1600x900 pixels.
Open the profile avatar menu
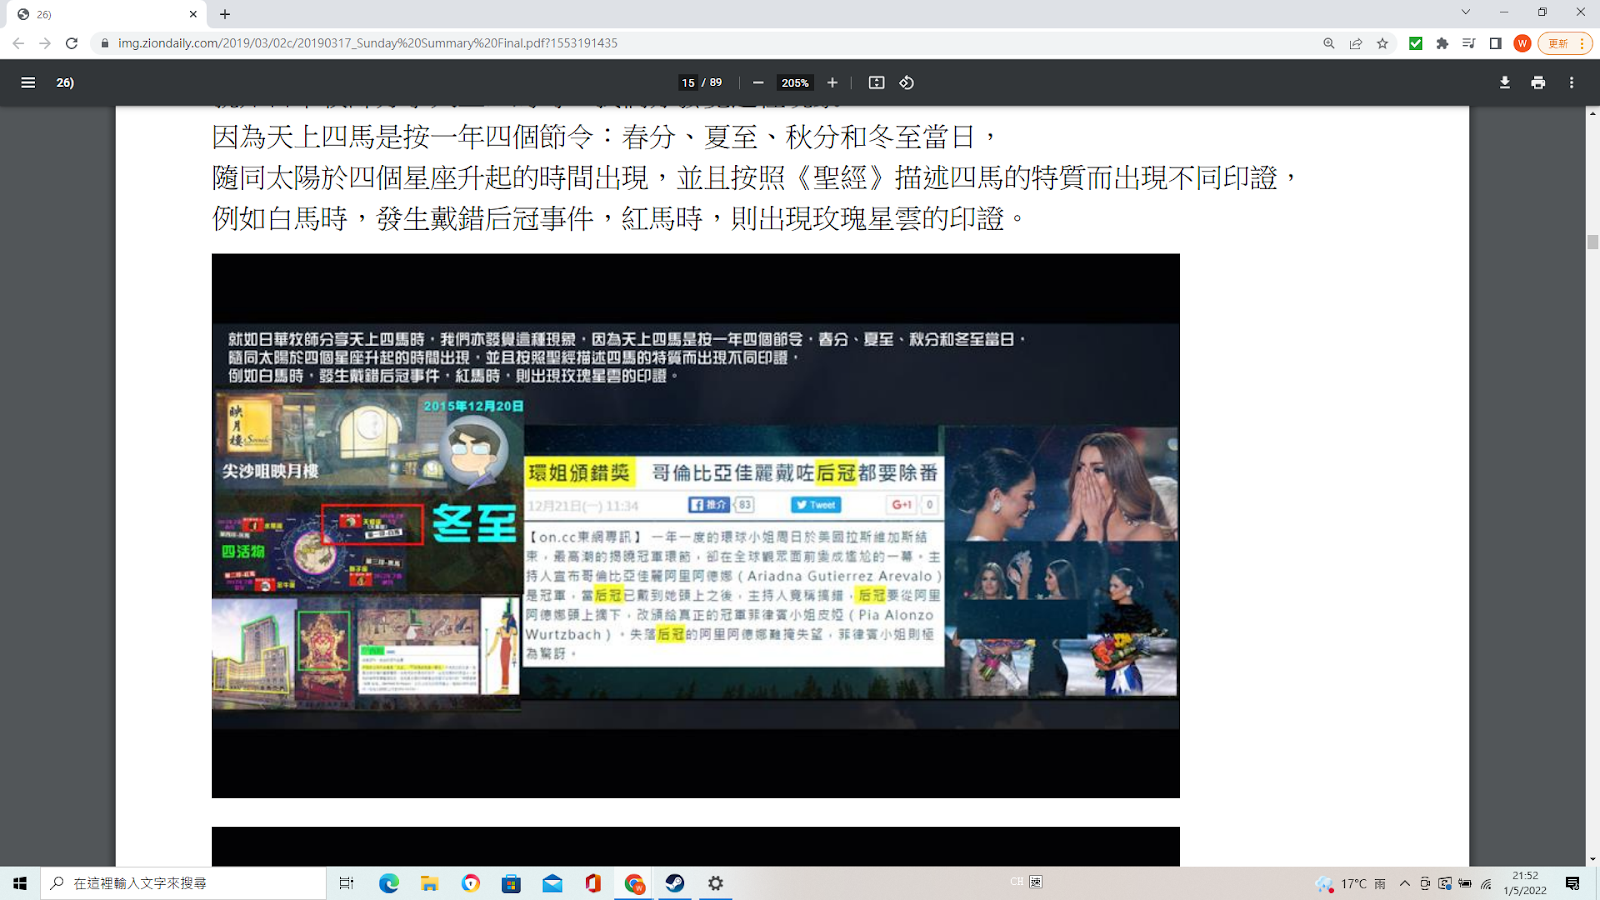click(x=1522, y=43)
